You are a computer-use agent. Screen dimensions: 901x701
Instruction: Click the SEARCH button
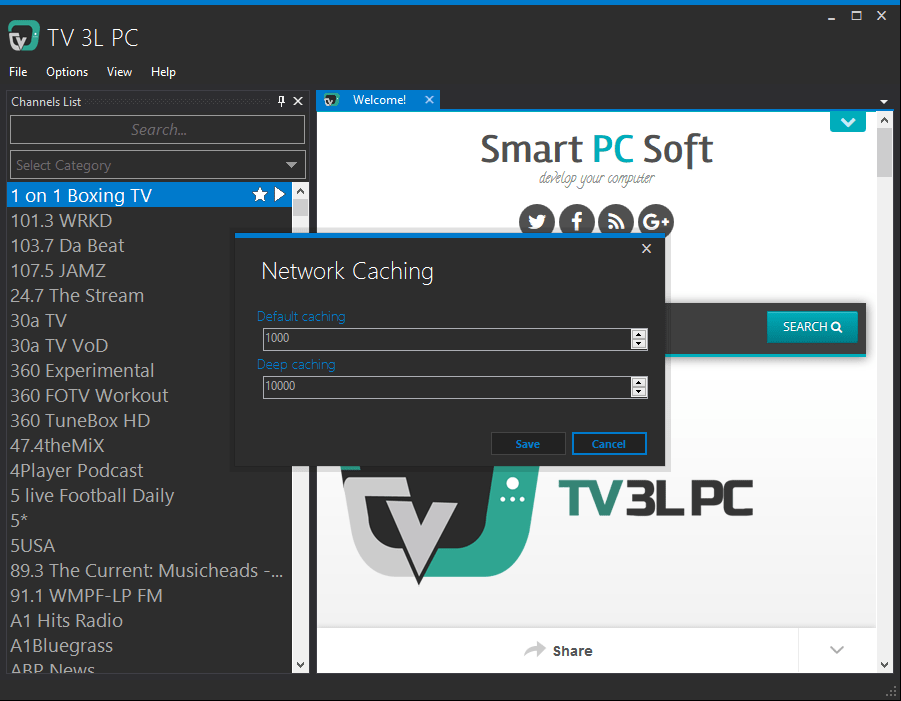click(812, 326)
